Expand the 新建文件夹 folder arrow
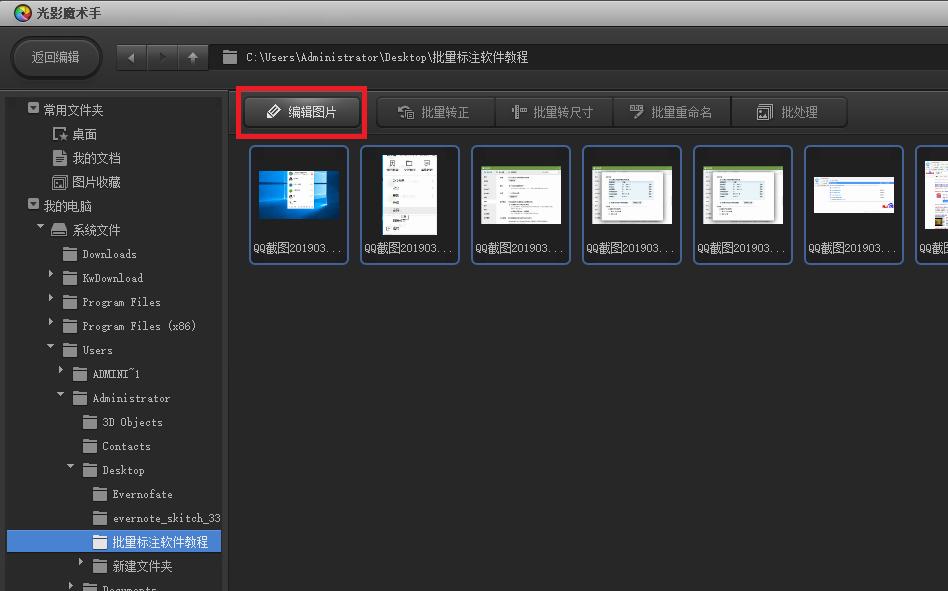 coord(81,562)
